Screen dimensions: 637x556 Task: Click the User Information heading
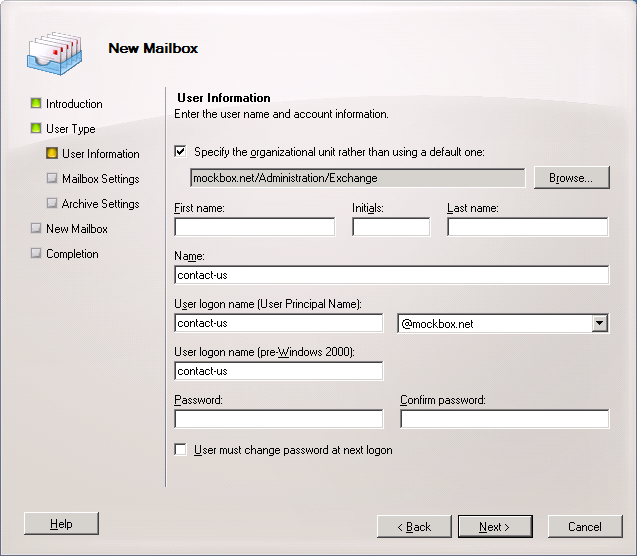223,98
